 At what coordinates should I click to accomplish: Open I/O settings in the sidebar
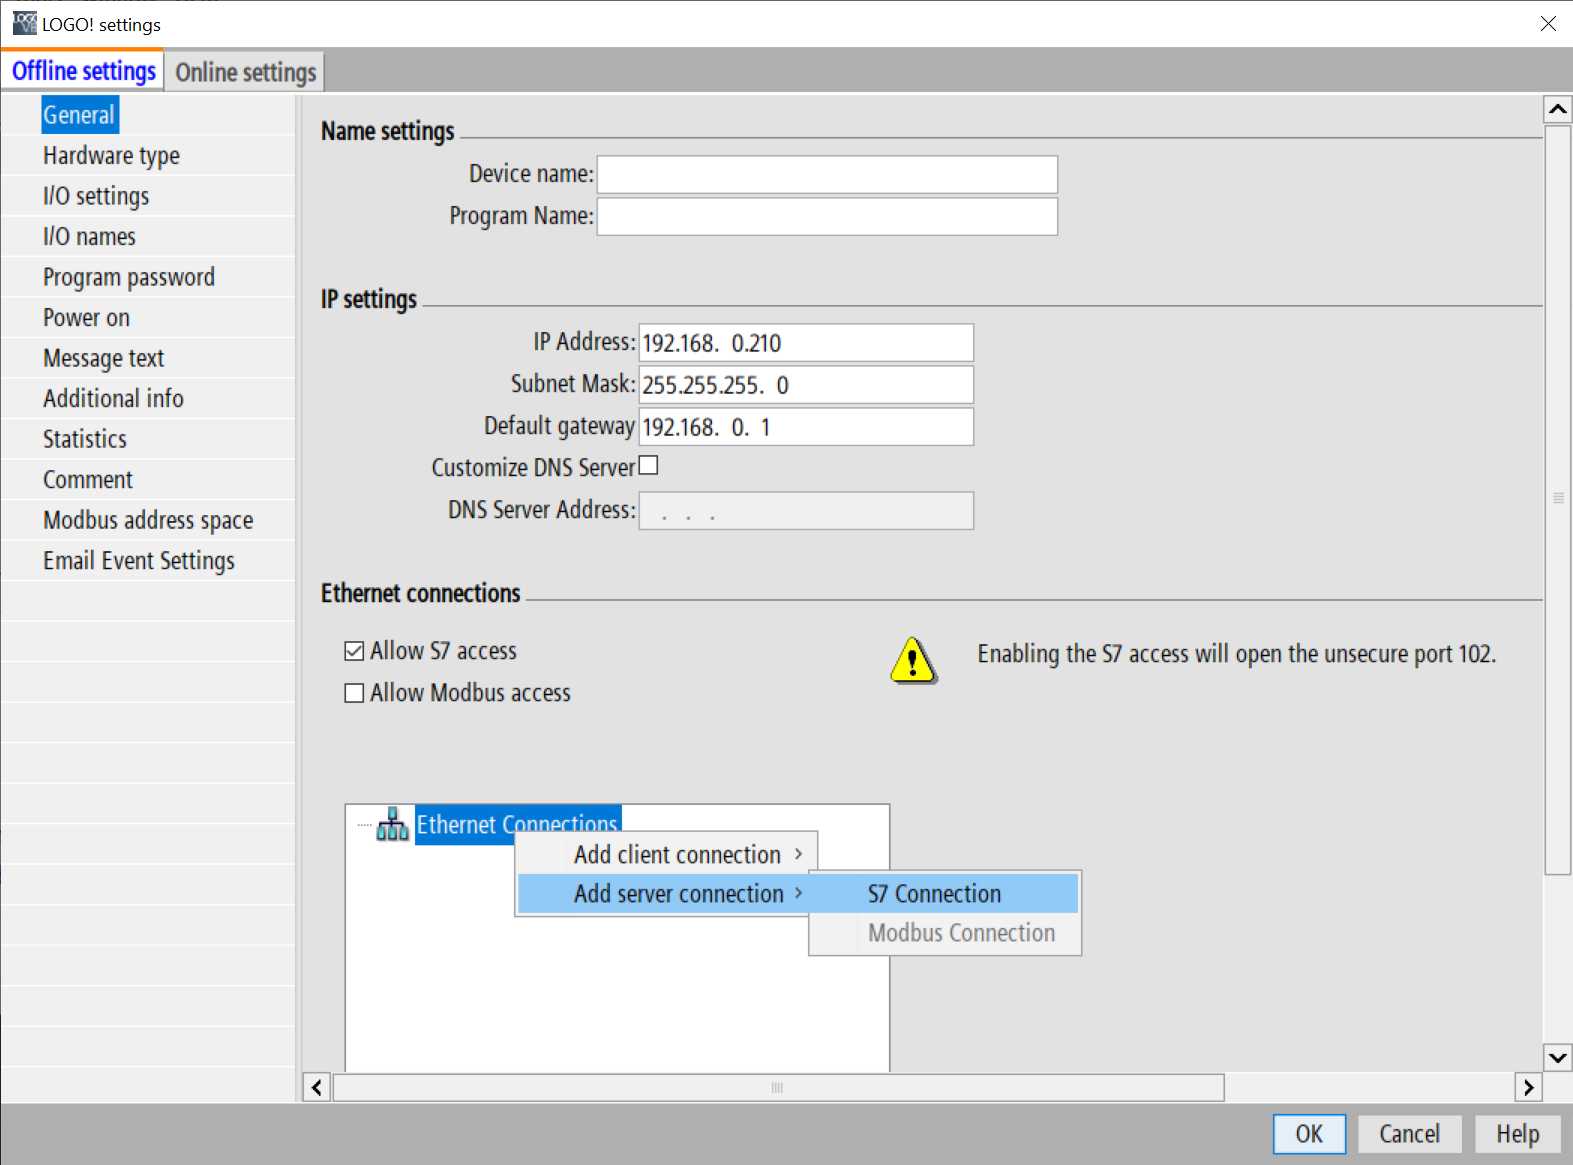pyautogui.click(x=96, y=196)
